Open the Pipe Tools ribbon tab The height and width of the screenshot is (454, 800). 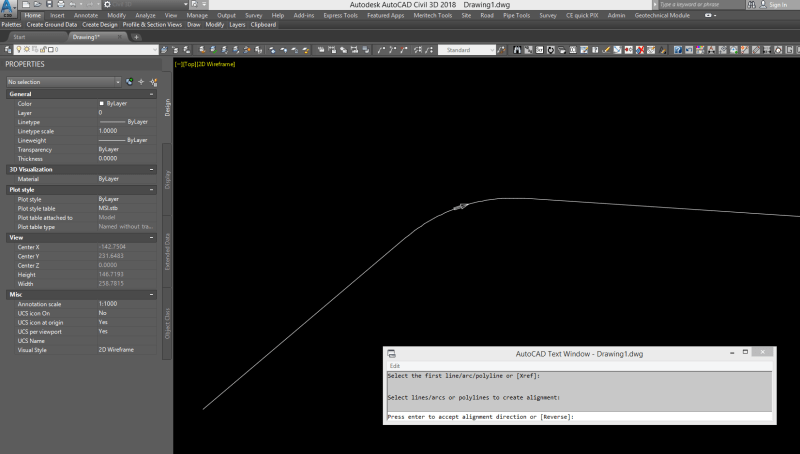516,15
